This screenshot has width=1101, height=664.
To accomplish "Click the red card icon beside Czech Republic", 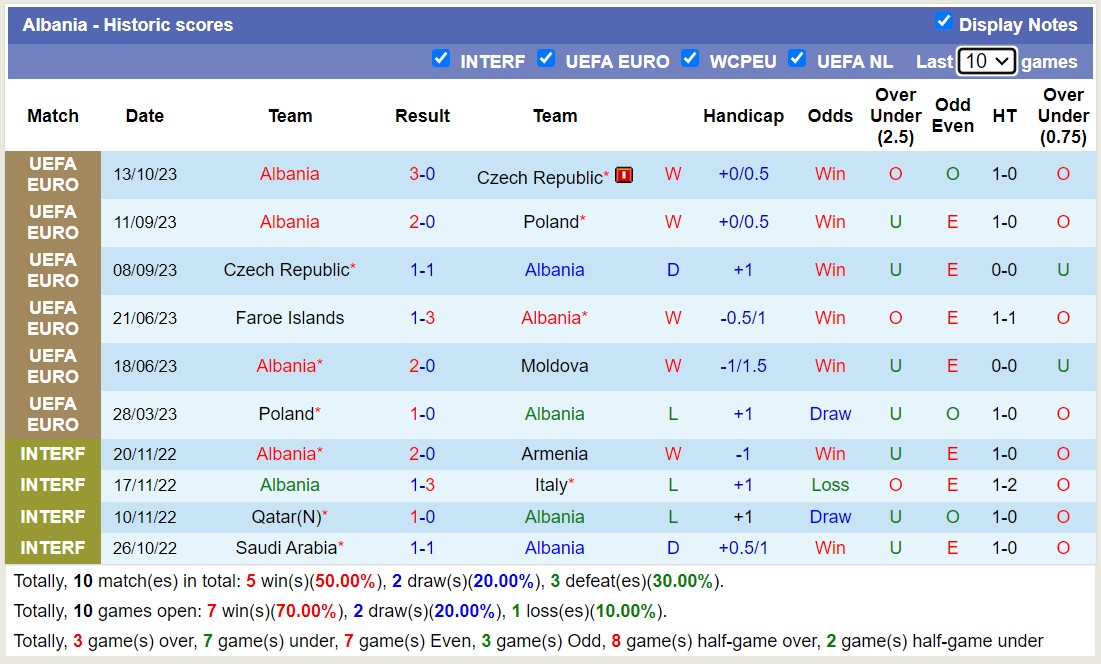I will click(x=624, y=175).
